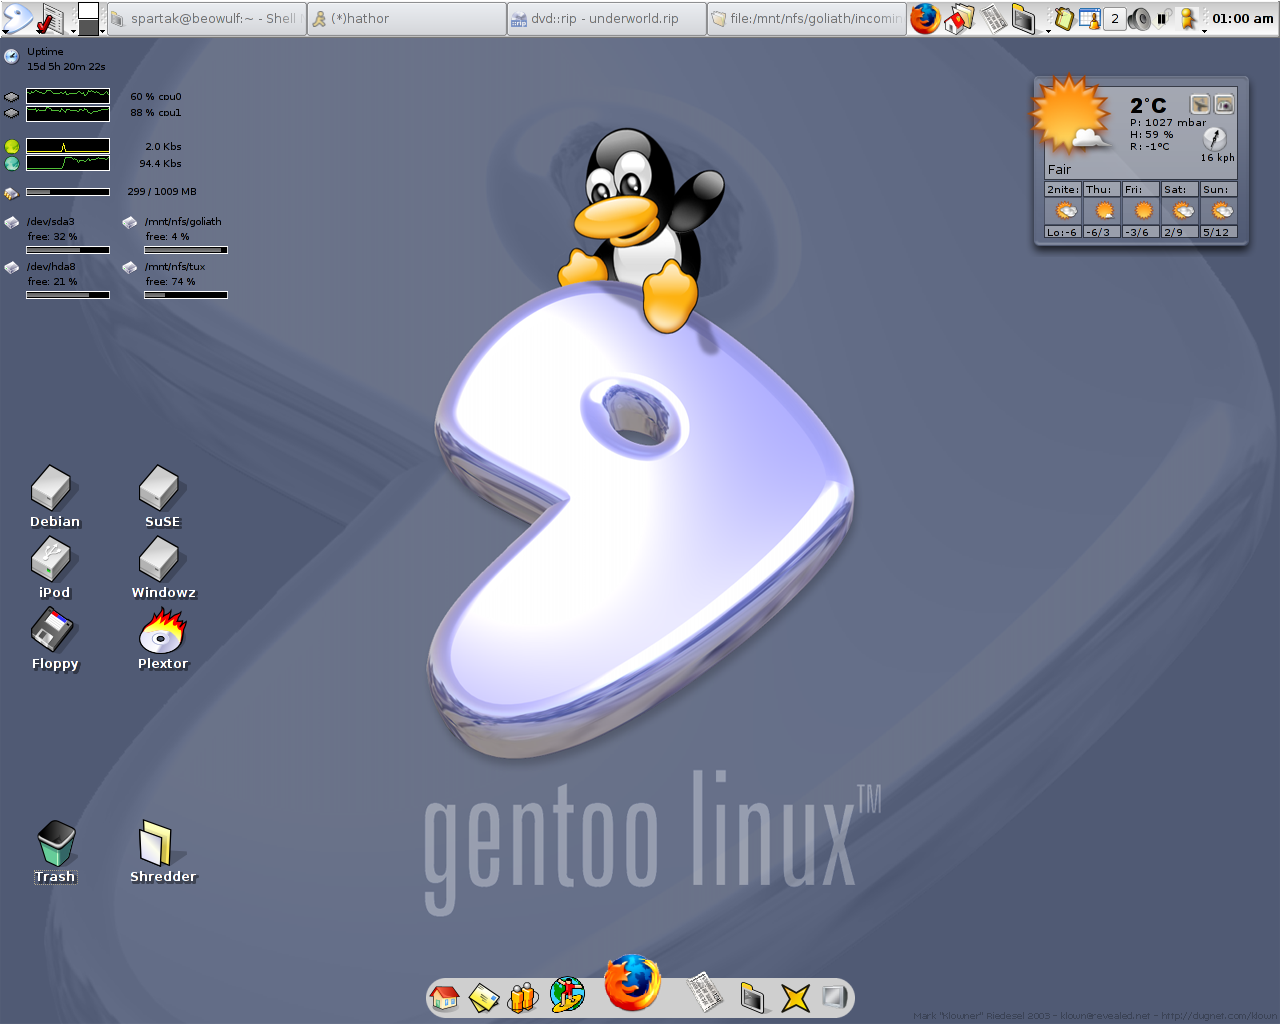Image resolution: width=1280 pixels, height=1024 pixels.
Task: Open the newspaper icon in the dock
Action: (706, 993)
